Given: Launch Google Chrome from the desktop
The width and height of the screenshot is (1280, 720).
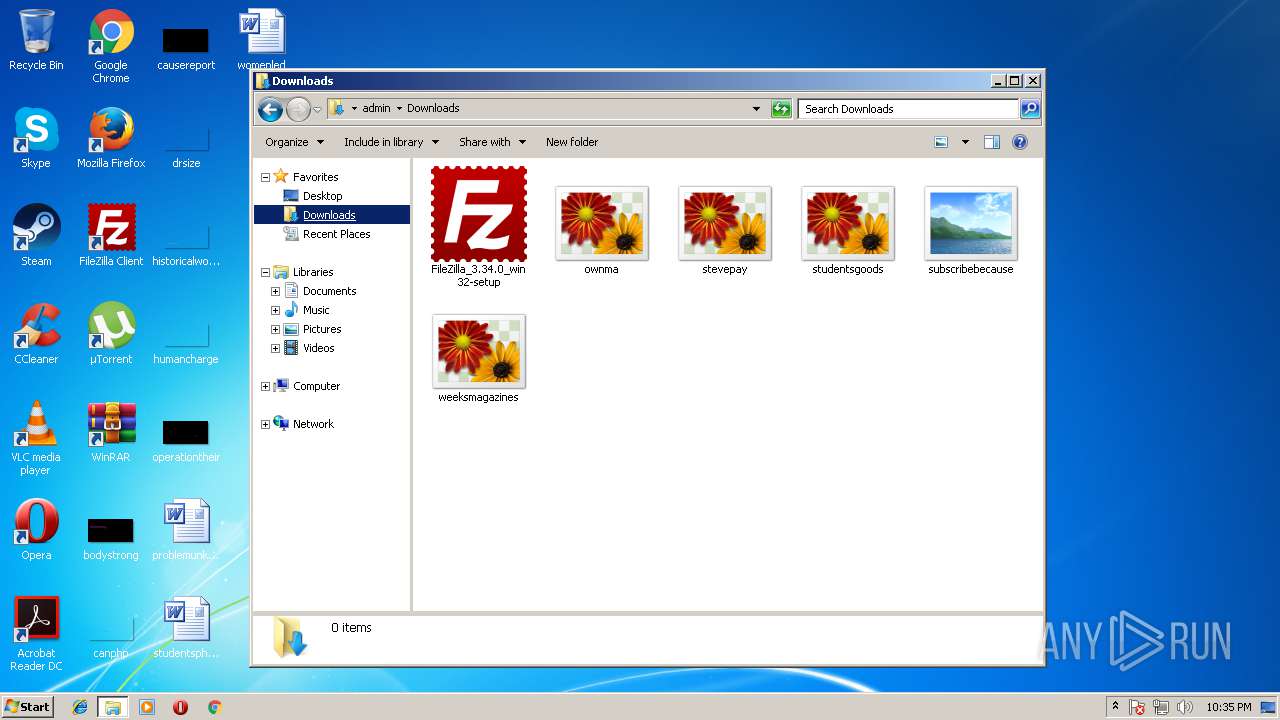Looking at the screenshot, I should coord(111,47).
